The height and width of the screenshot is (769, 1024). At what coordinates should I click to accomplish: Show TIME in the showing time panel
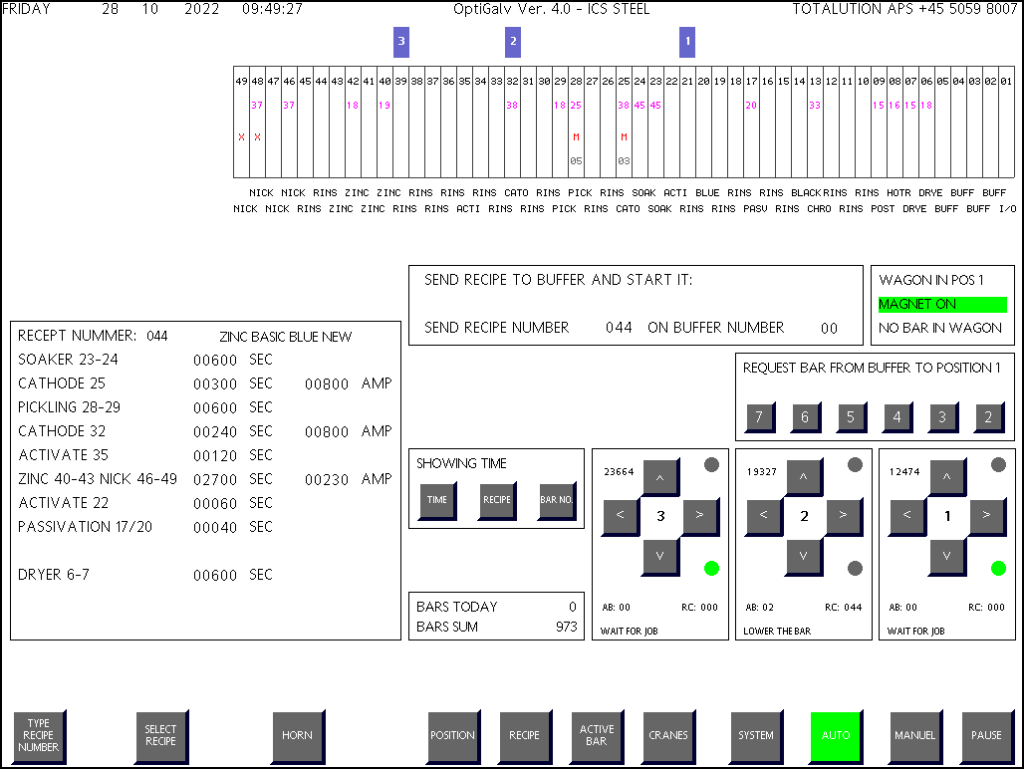[x=437, y=501]
